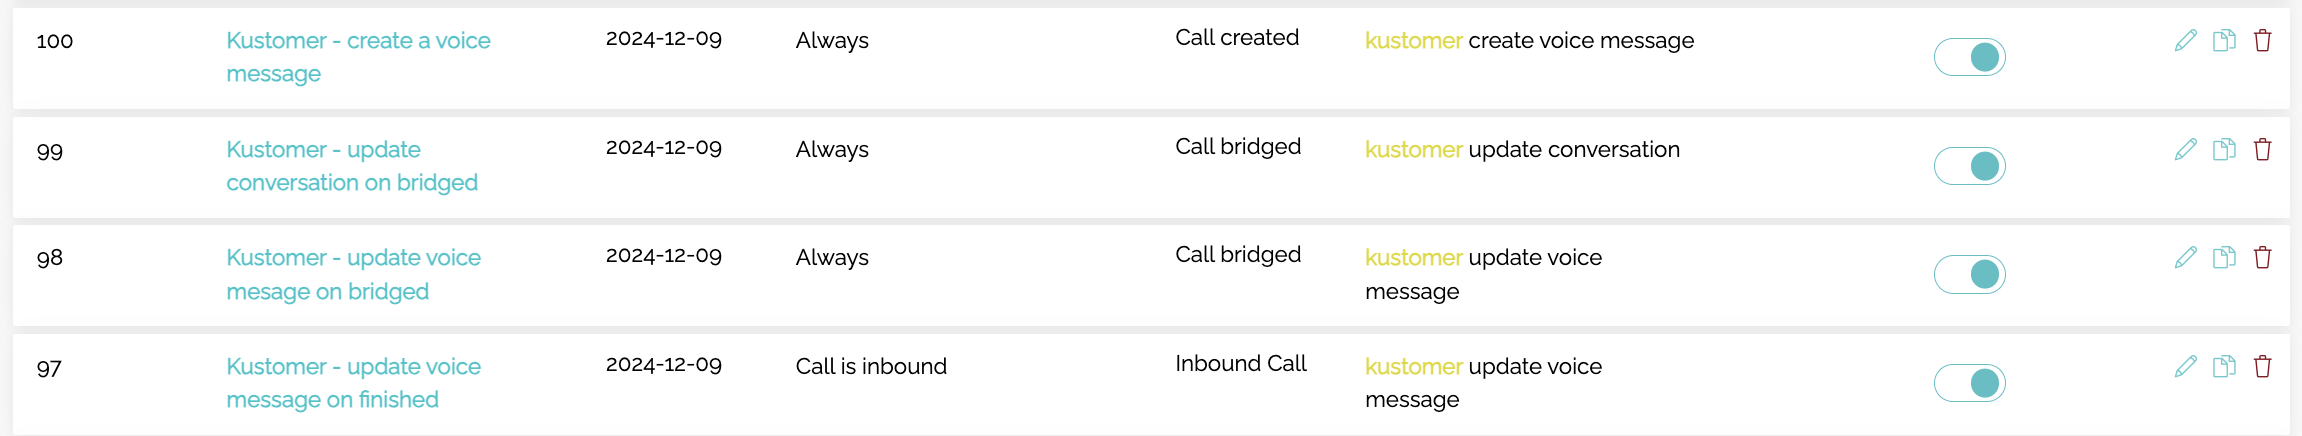Open "Kustomer - update voice message on finished"

tap(353, 383)
